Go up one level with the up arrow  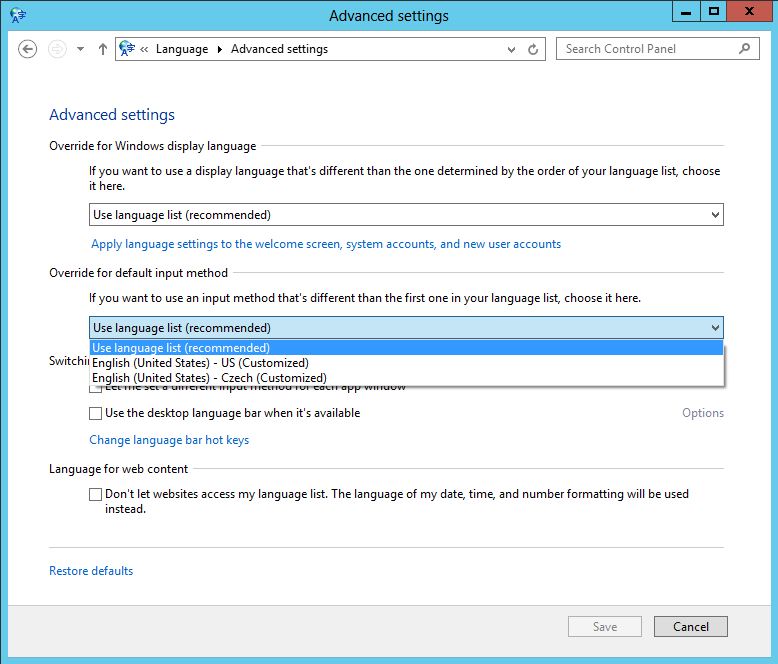point(103,49)
